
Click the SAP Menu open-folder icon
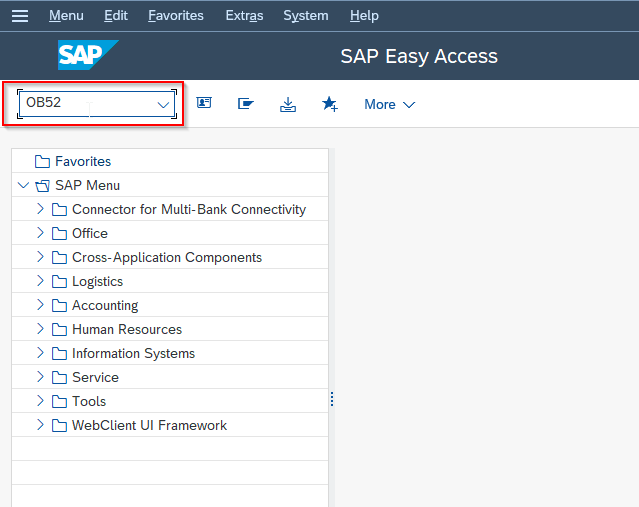(42, 185)
